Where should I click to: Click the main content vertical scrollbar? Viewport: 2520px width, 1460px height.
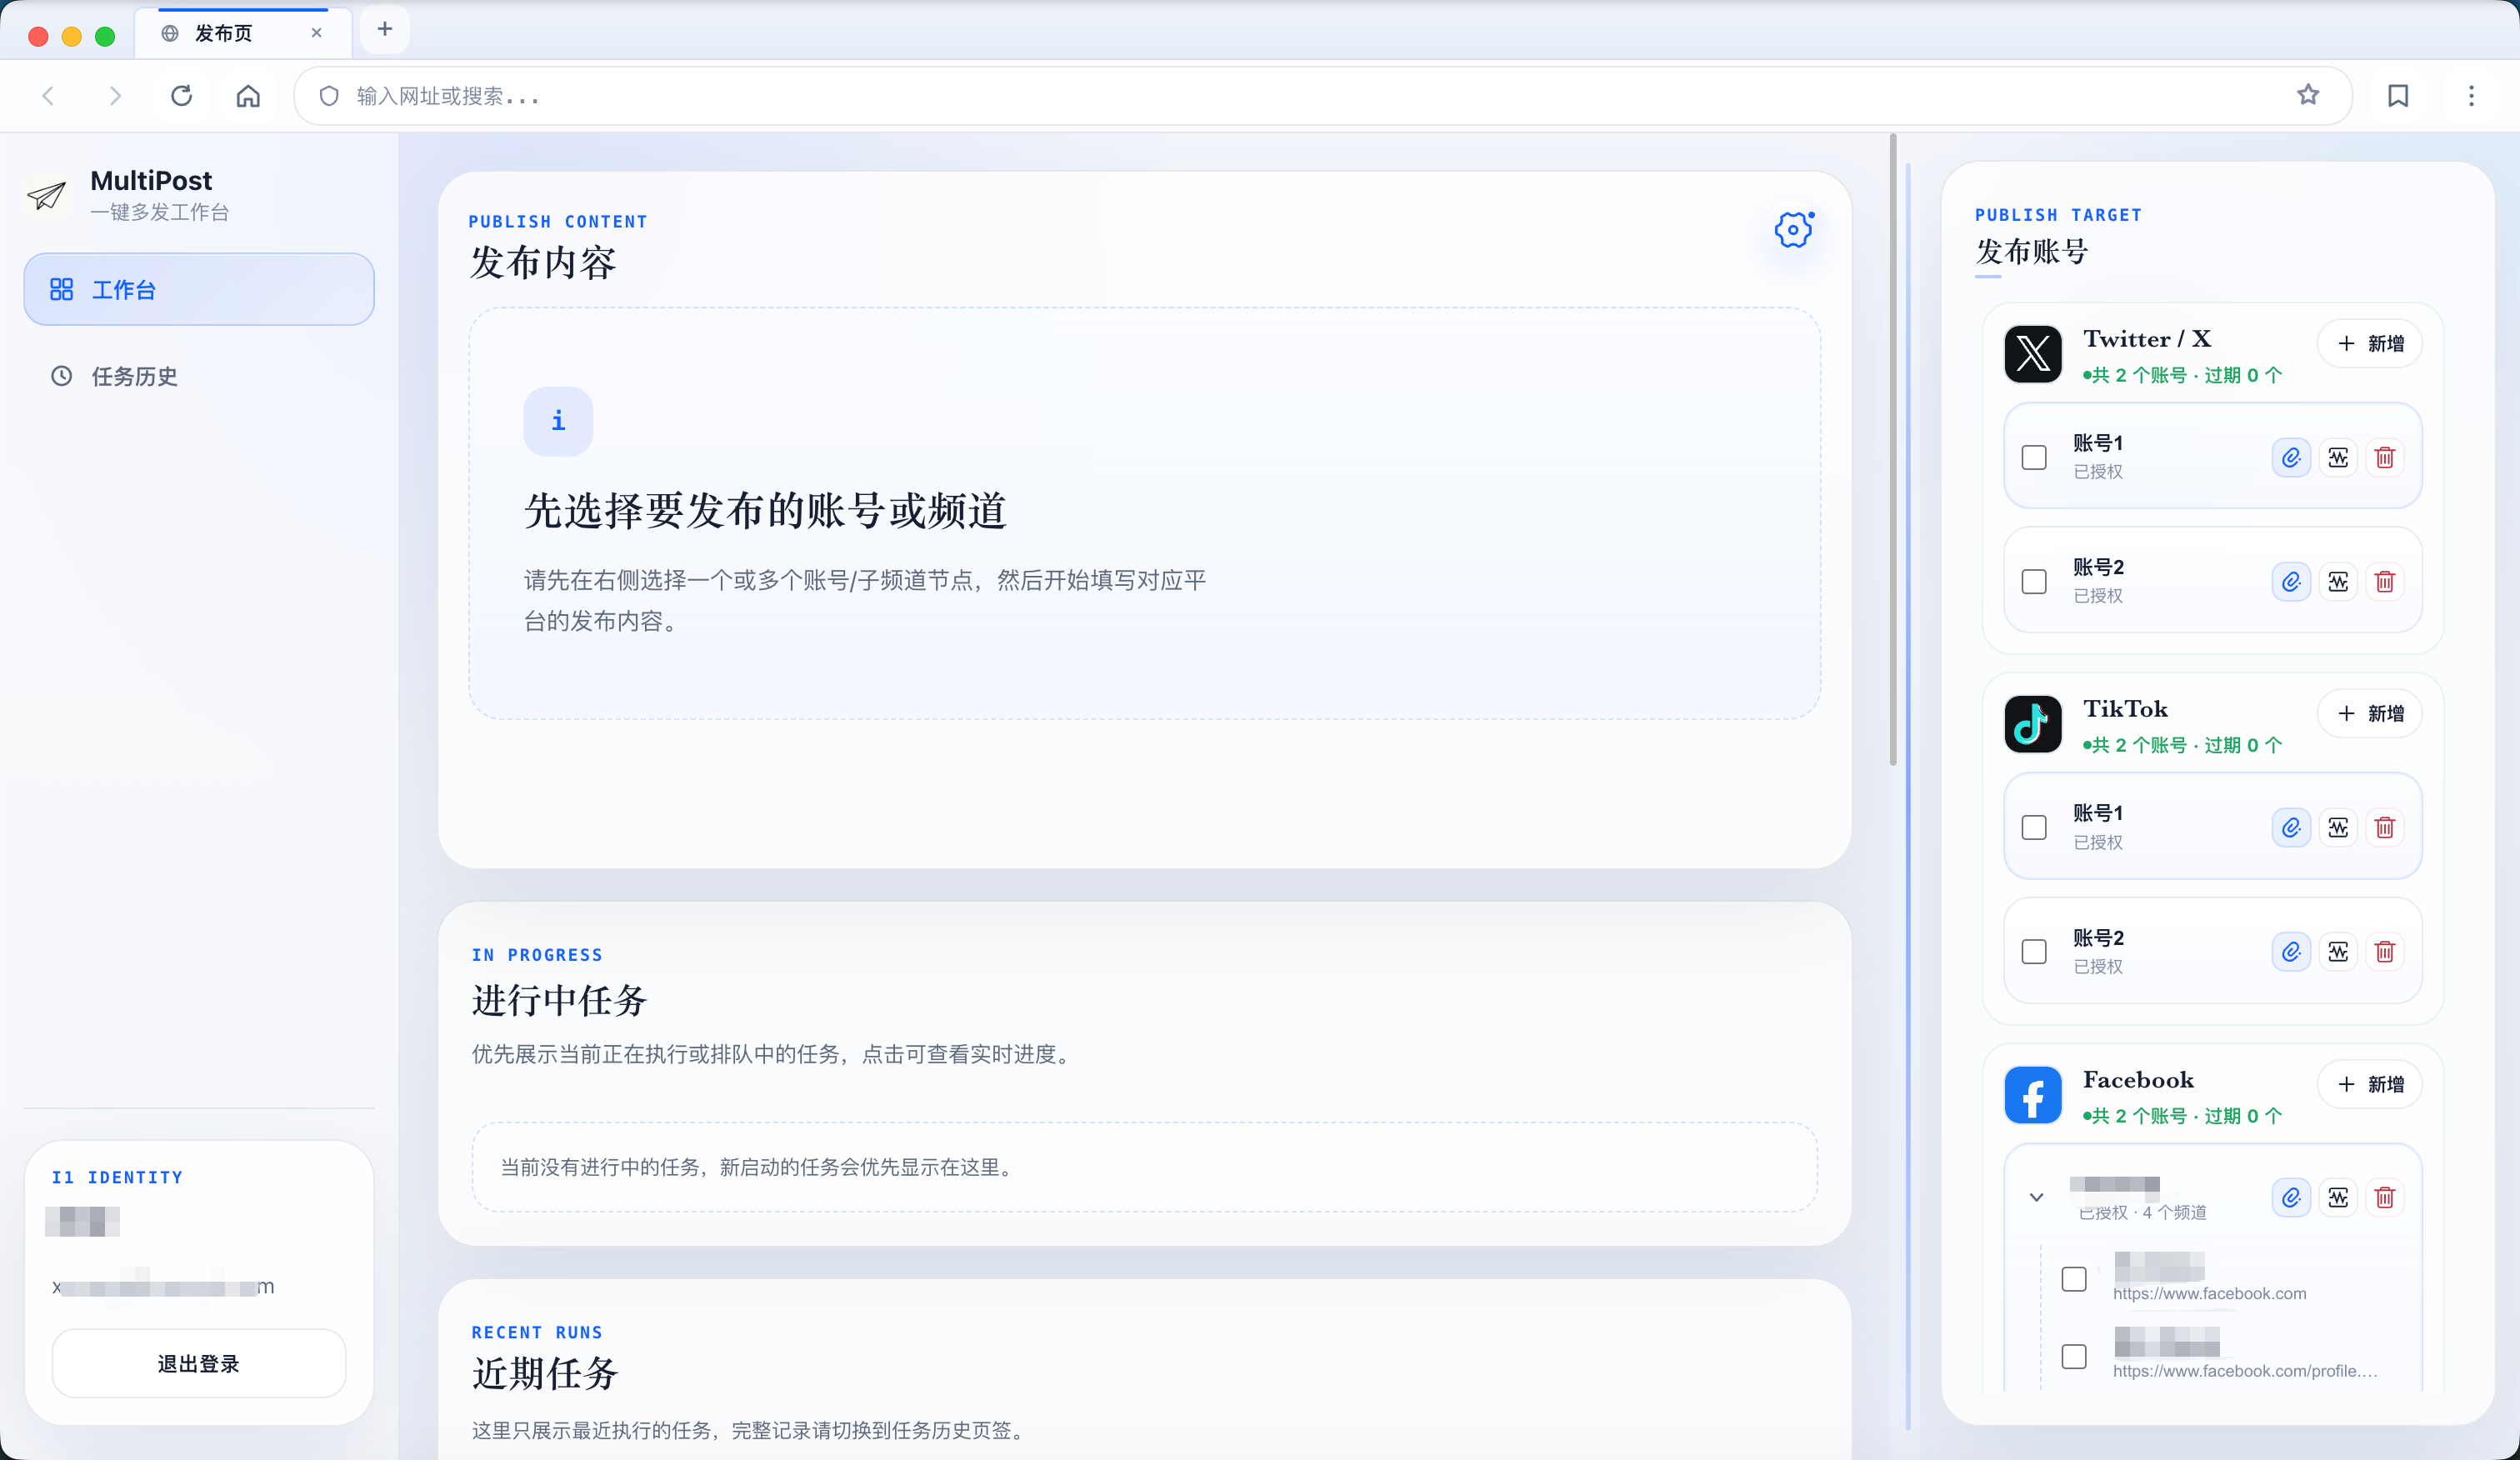coord(1893,450)
